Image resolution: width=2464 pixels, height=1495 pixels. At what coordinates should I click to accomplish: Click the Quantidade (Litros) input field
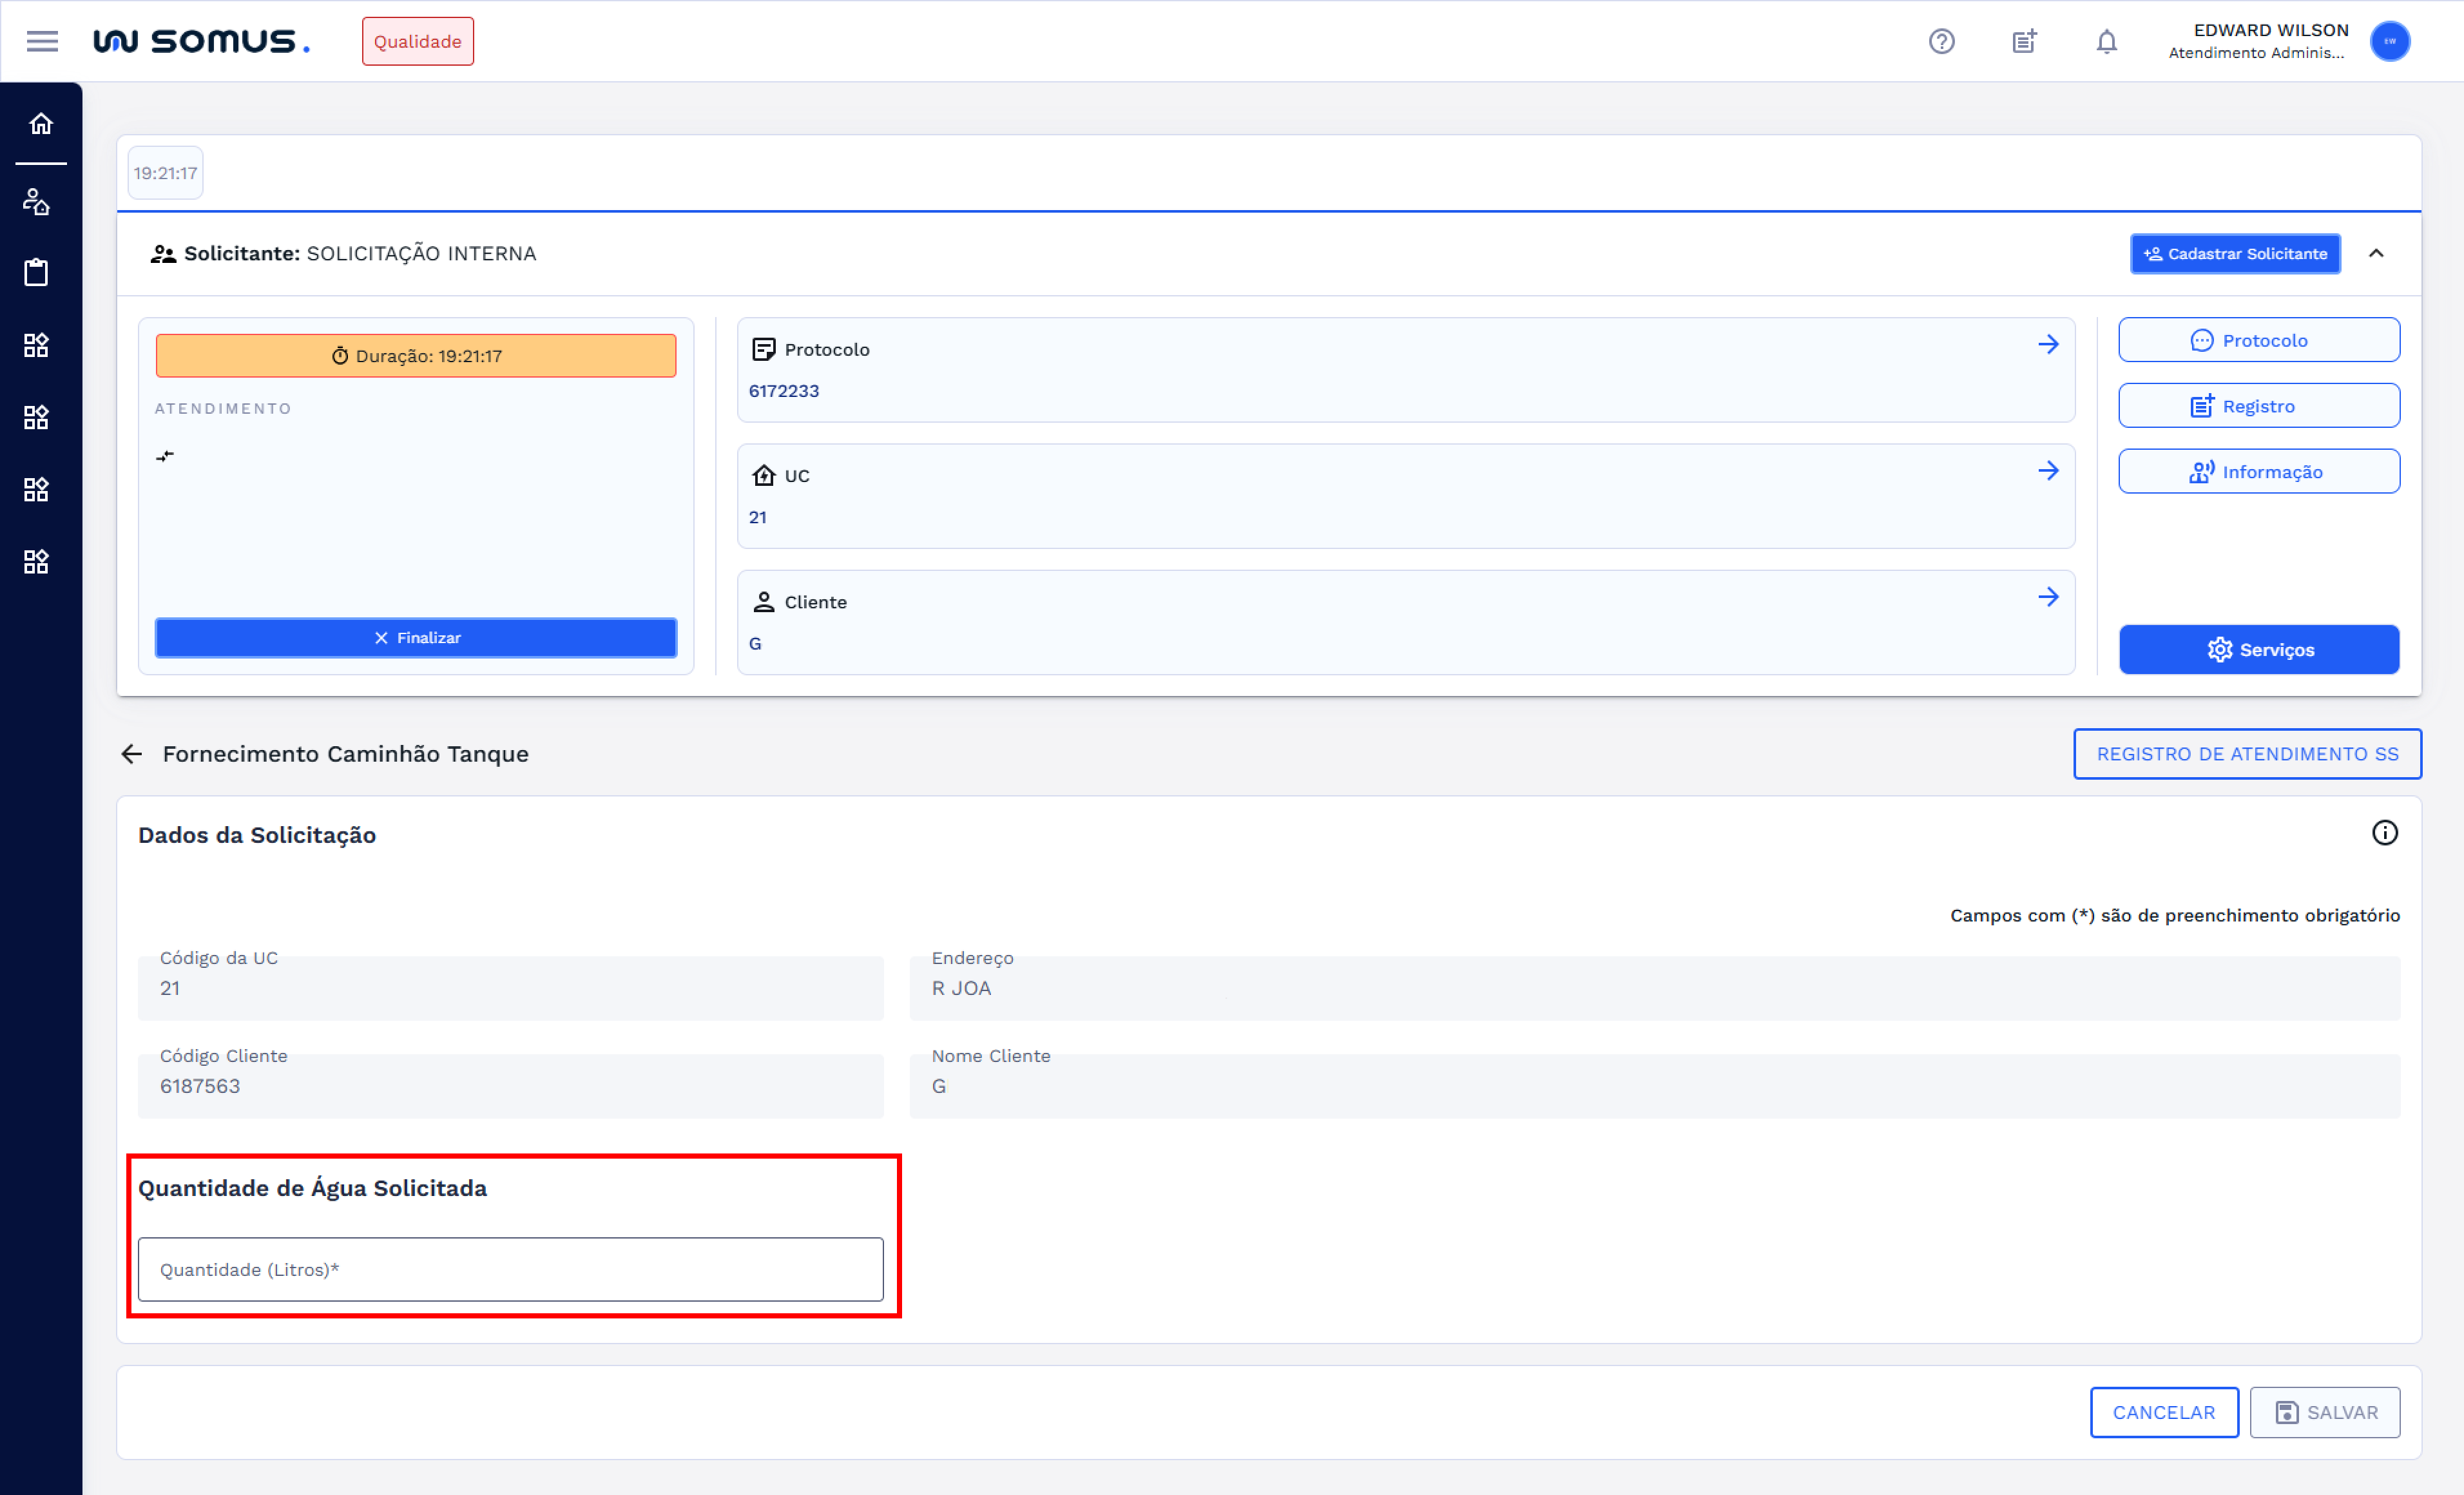click(x=510, y=1269)
